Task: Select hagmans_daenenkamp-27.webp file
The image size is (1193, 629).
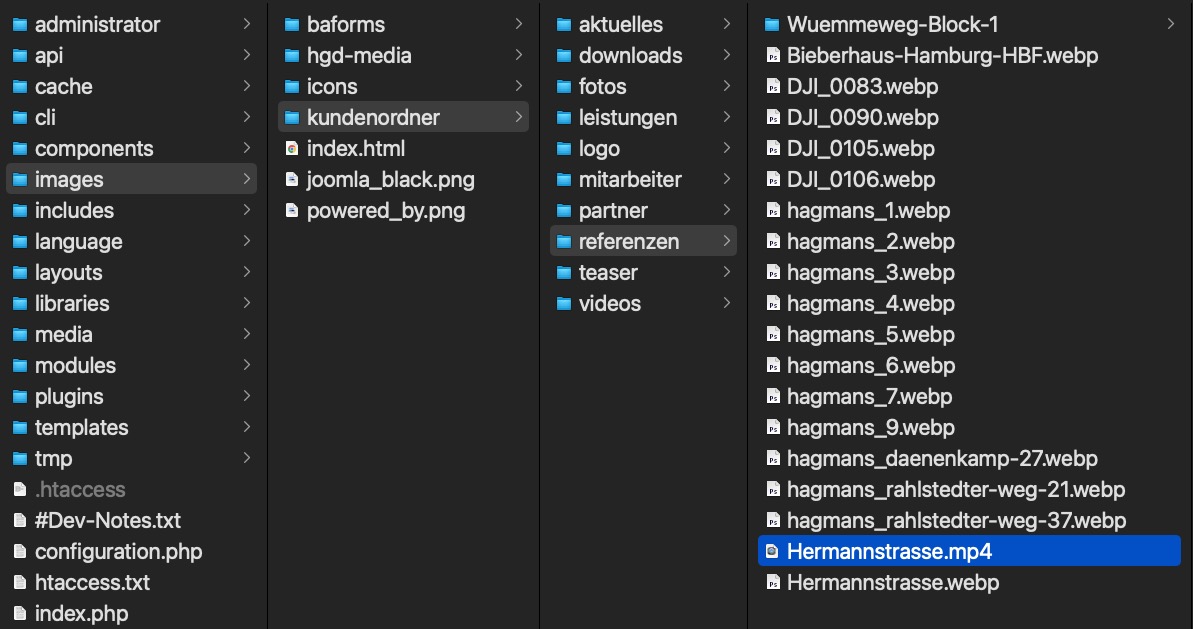Action: coord(942,459)
